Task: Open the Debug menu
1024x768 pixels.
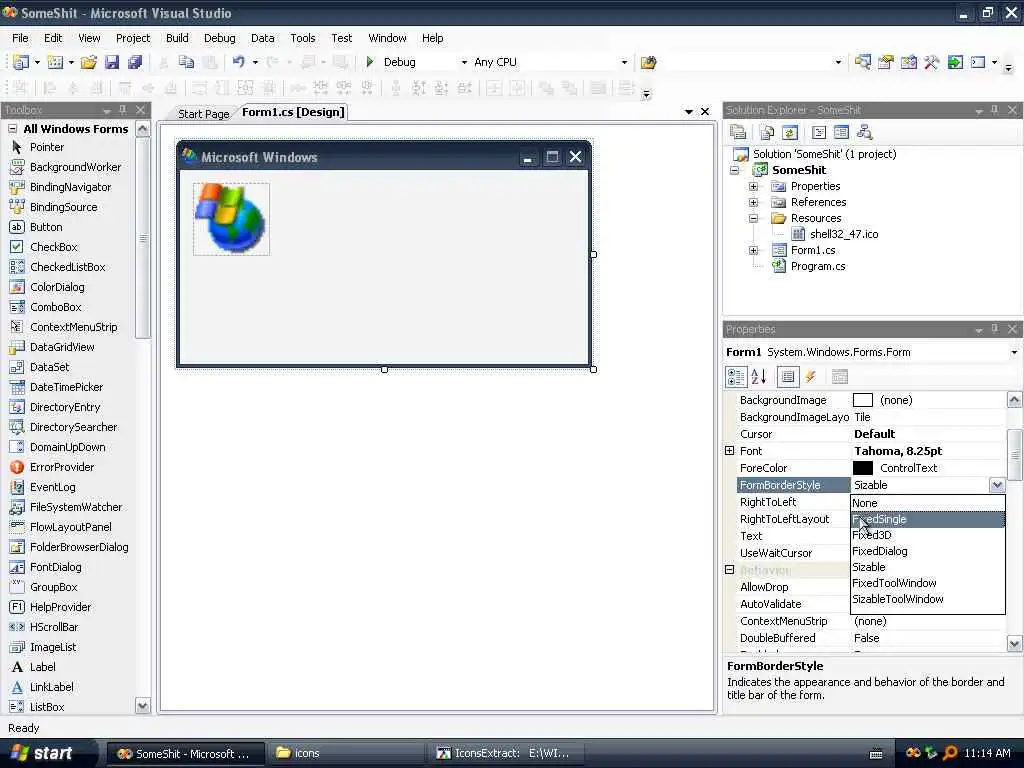Action: 219,38
